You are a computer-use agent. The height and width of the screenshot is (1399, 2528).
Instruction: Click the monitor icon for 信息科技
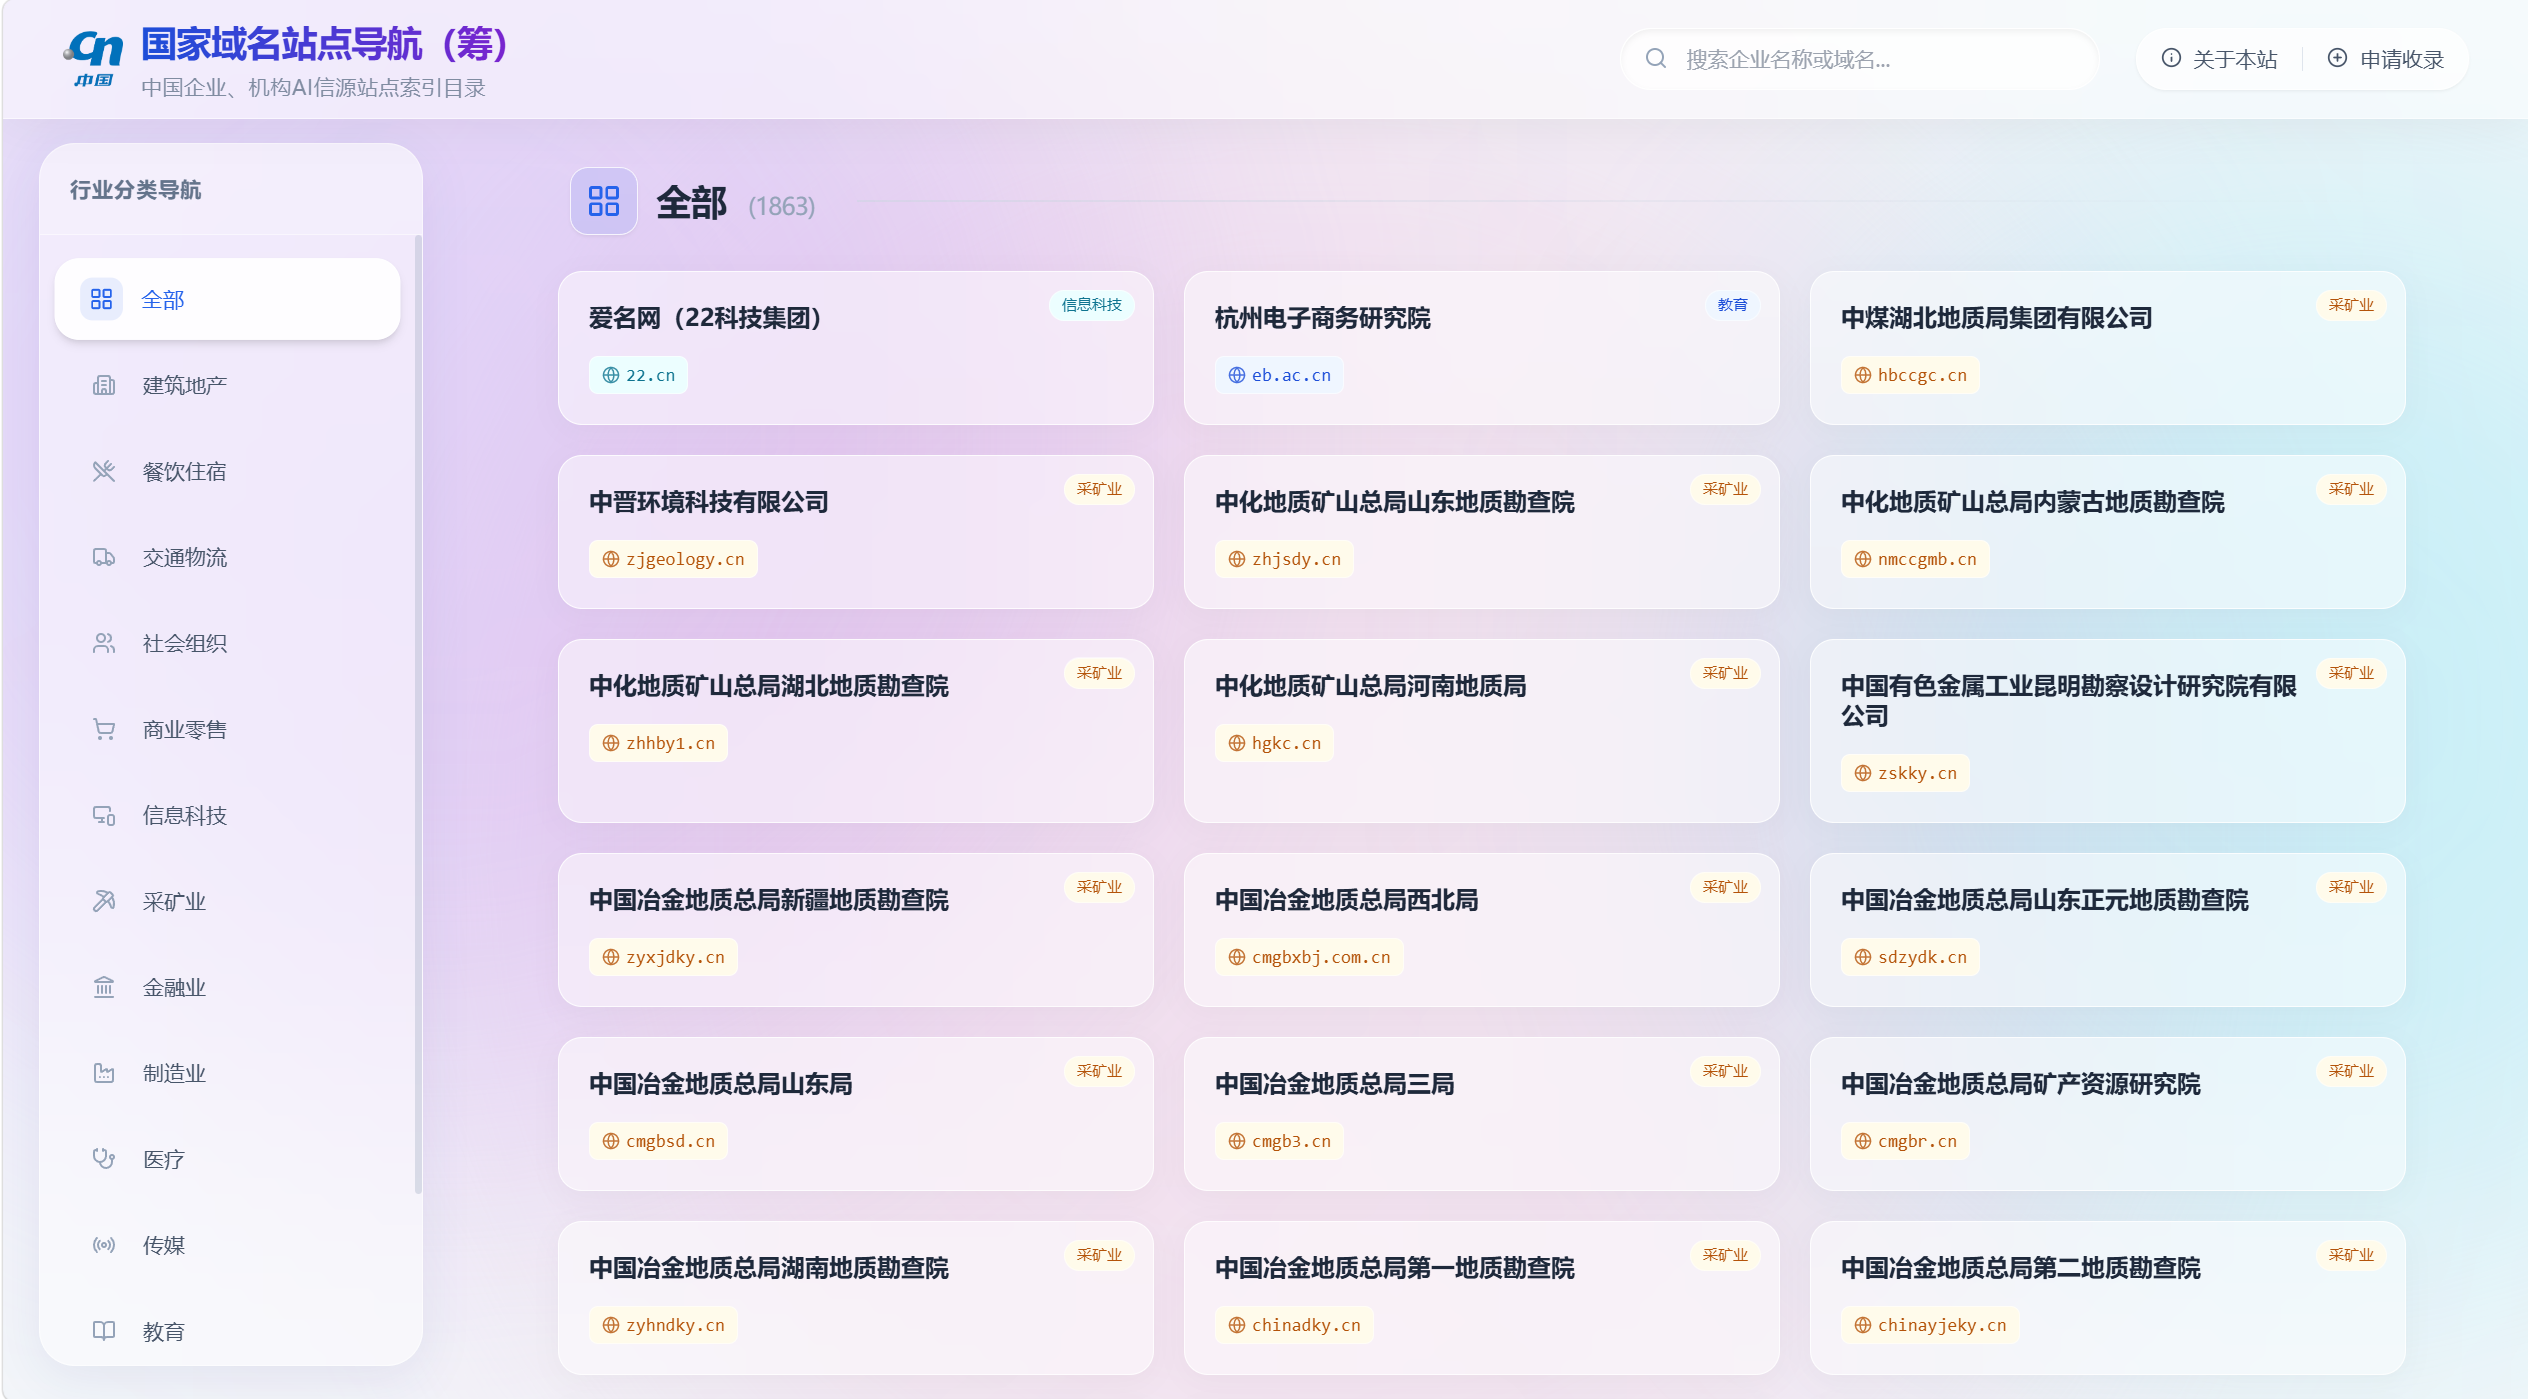[x=104, y=815]
